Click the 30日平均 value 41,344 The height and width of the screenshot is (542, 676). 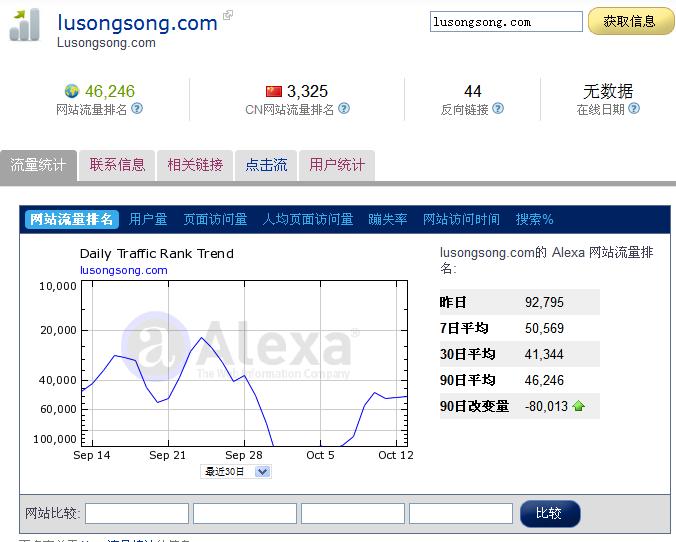tap(544, 354)
